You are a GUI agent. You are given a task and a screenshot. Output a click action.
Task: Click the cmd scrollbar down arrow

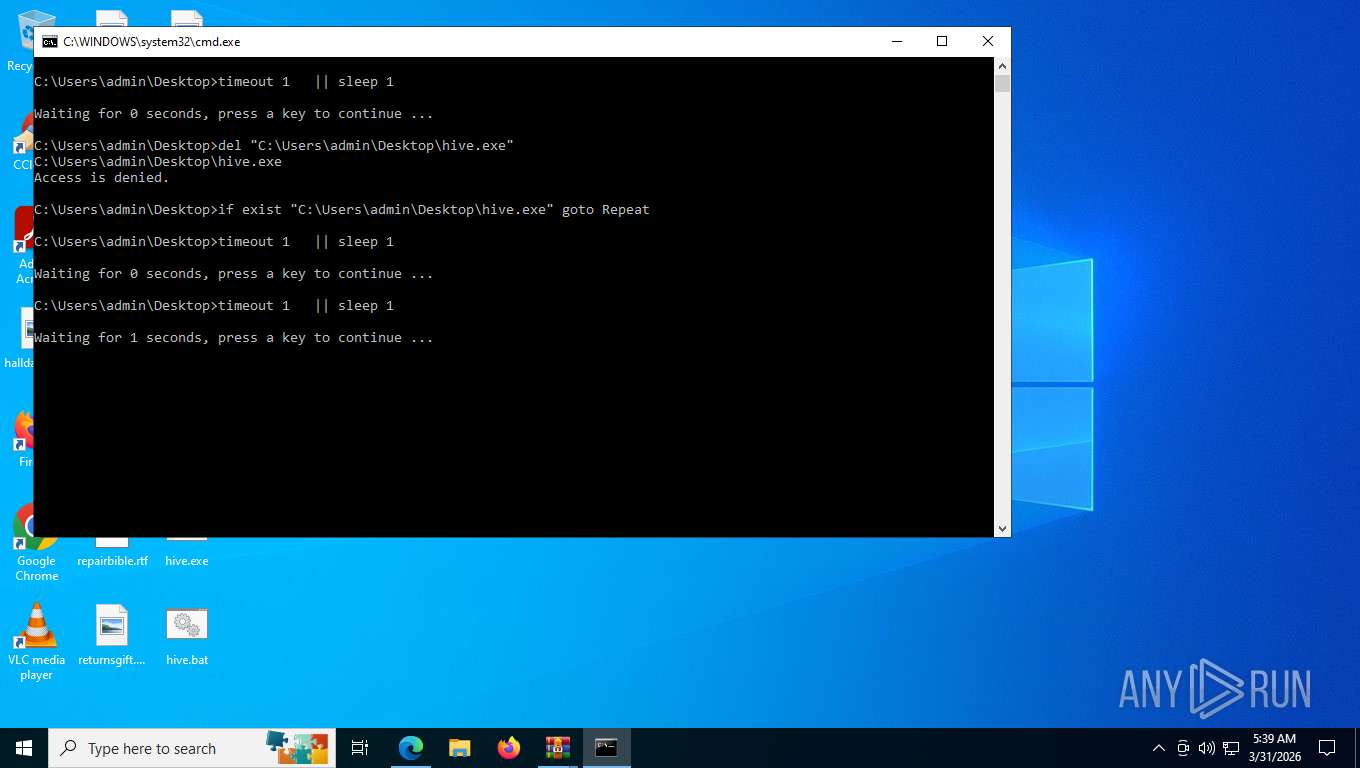1002,529
